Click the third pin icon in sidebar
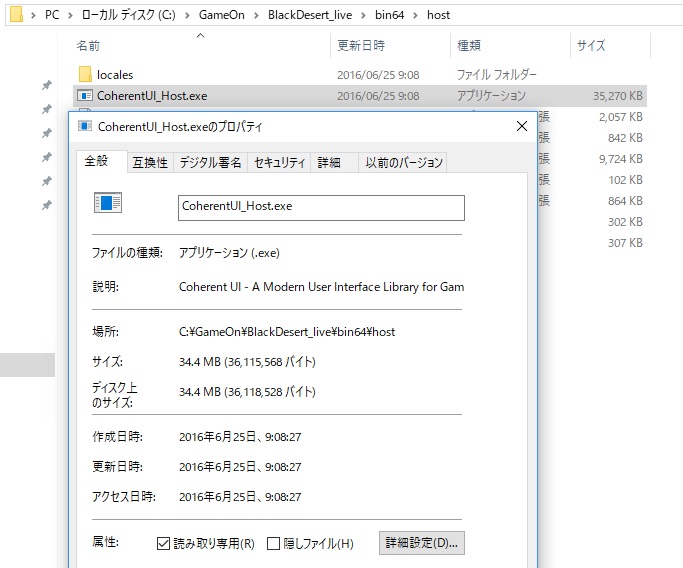Screen dimensions: 683x568 coord(47,133)
